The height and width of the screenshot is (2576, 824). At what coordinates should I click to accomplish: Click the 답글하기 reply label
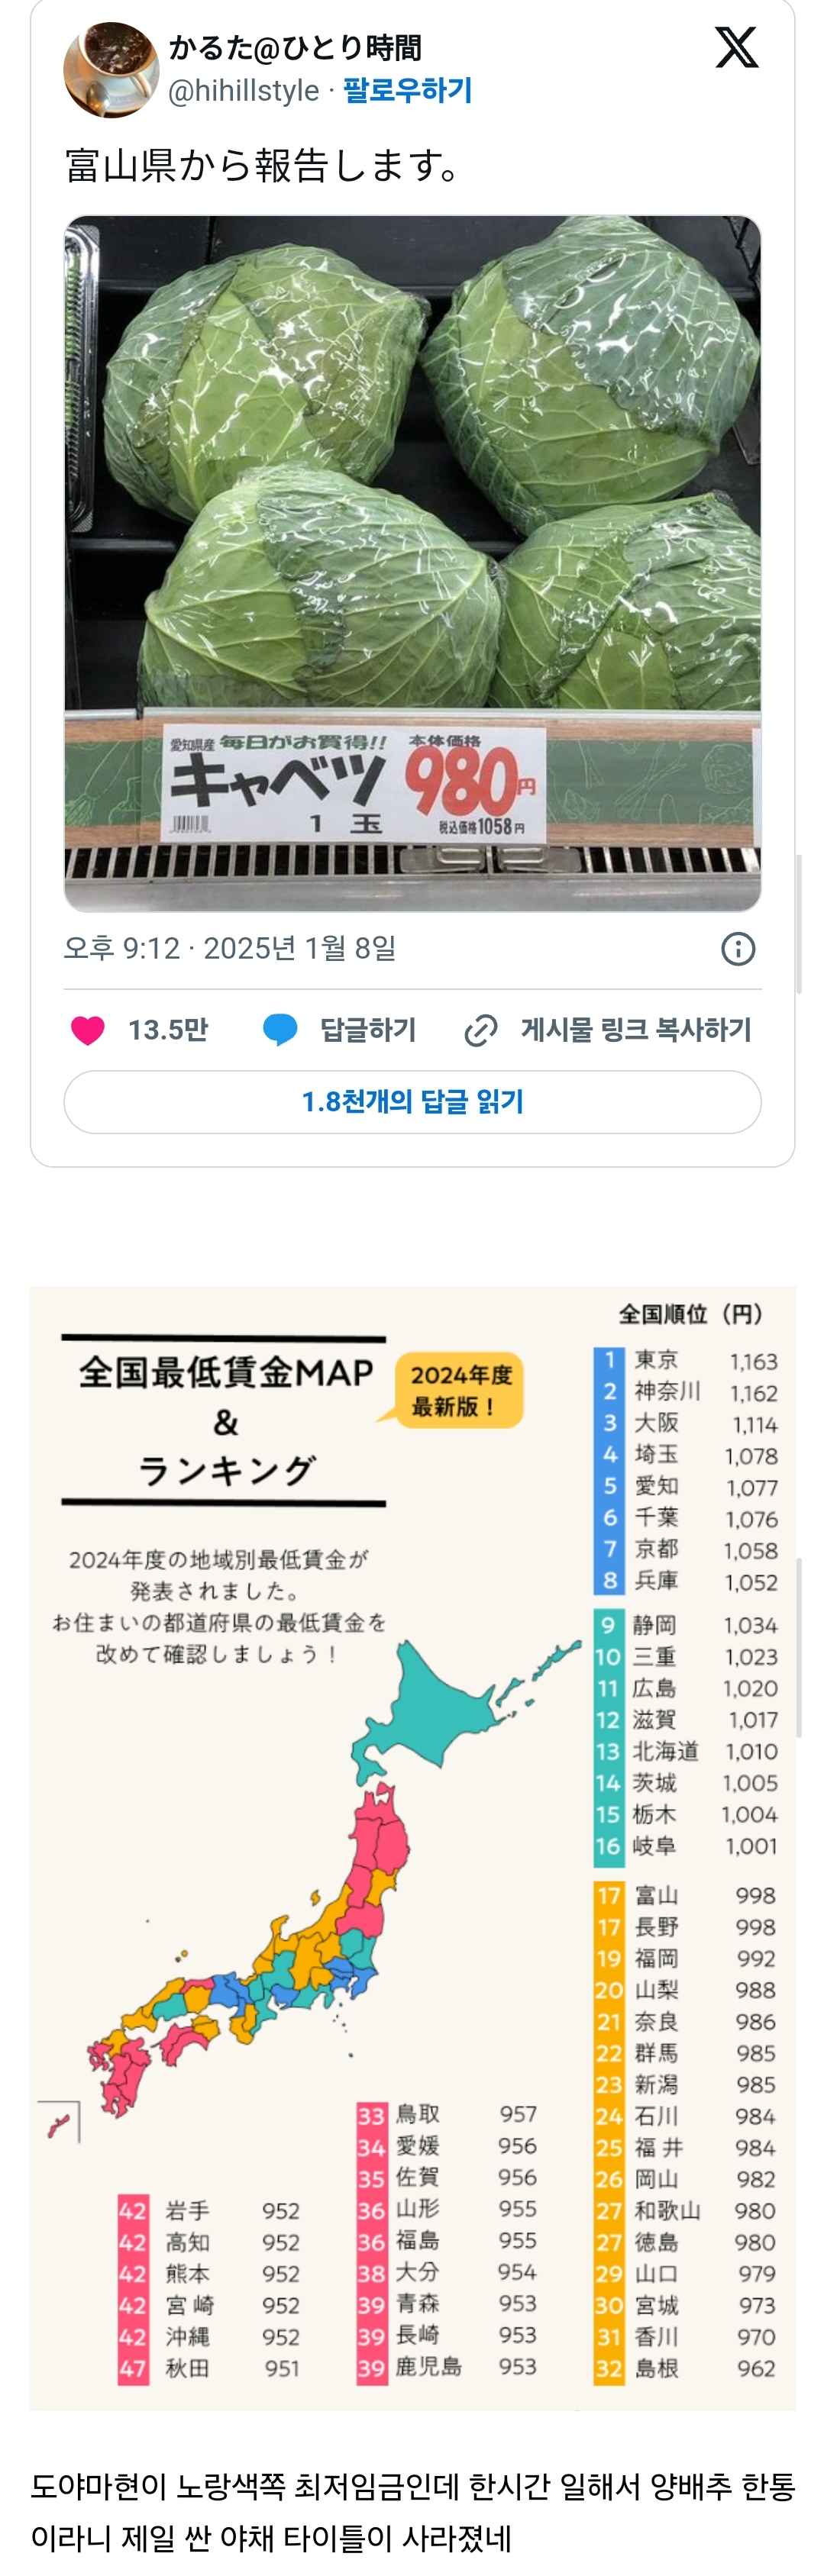tap(367, 1029)
